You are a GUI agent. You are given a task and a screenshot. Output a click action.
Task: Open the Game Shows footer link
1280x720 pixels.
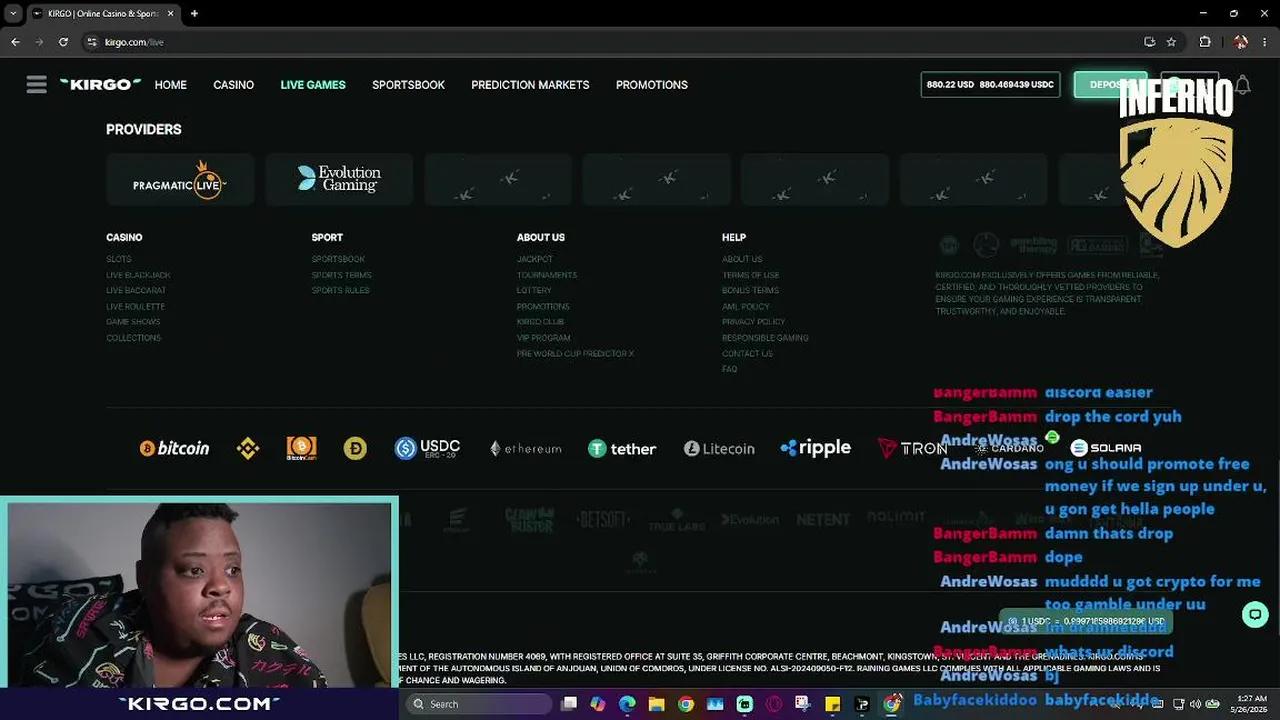[133, 322]
